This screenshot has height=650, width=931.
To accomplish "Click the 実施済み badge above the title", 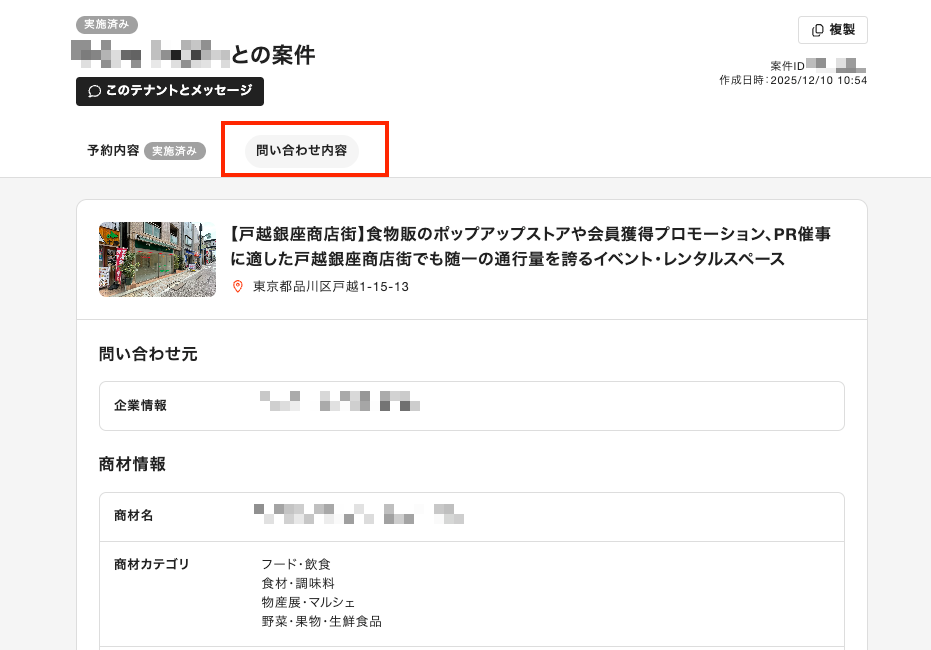I will [107, 24].
